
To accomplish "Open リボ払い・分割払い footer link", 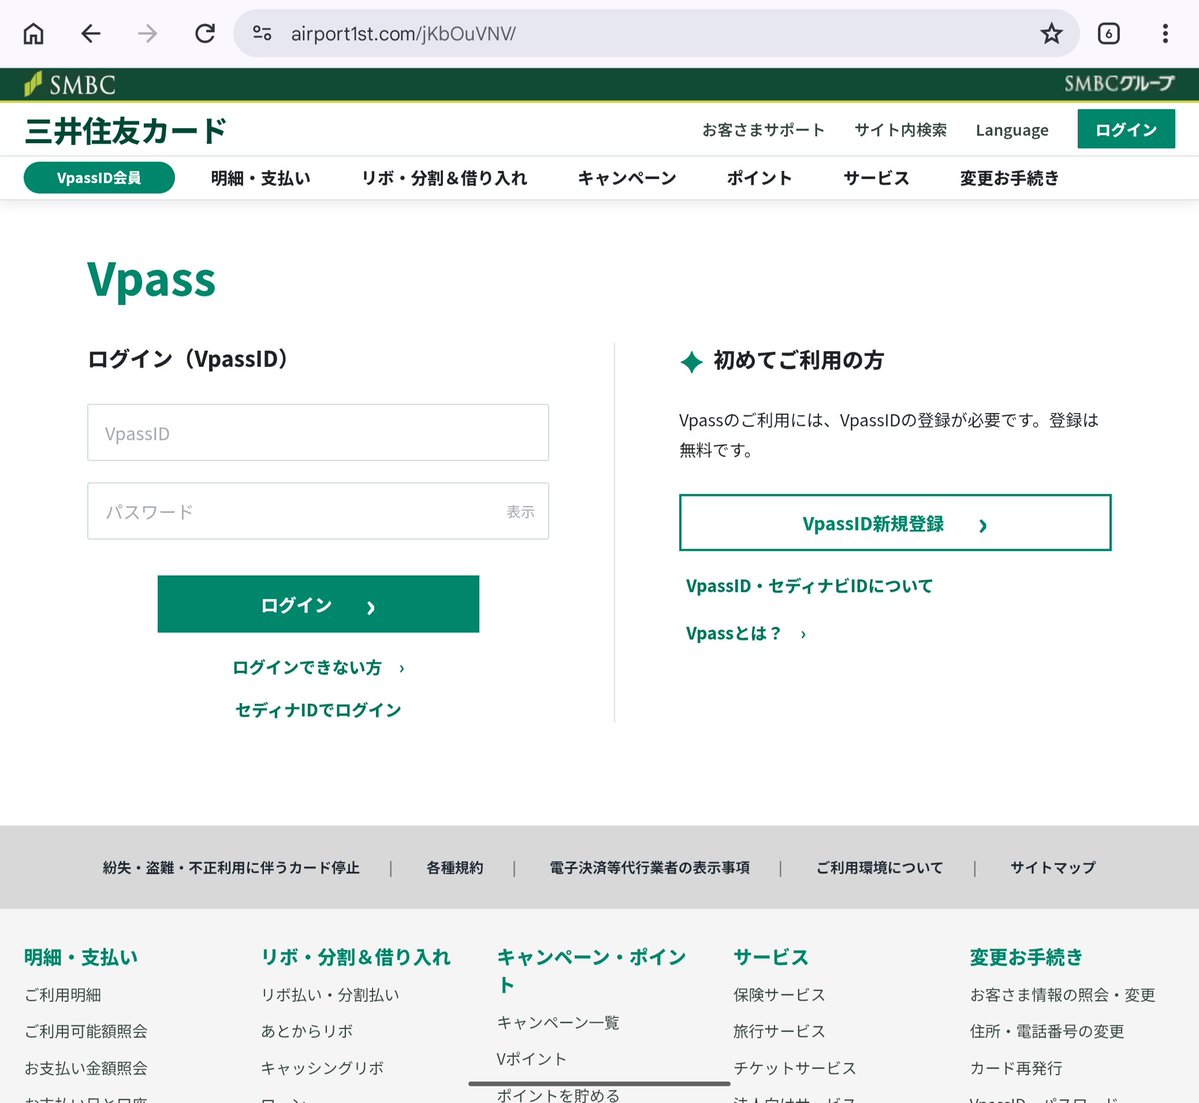I will coord(330,994).
